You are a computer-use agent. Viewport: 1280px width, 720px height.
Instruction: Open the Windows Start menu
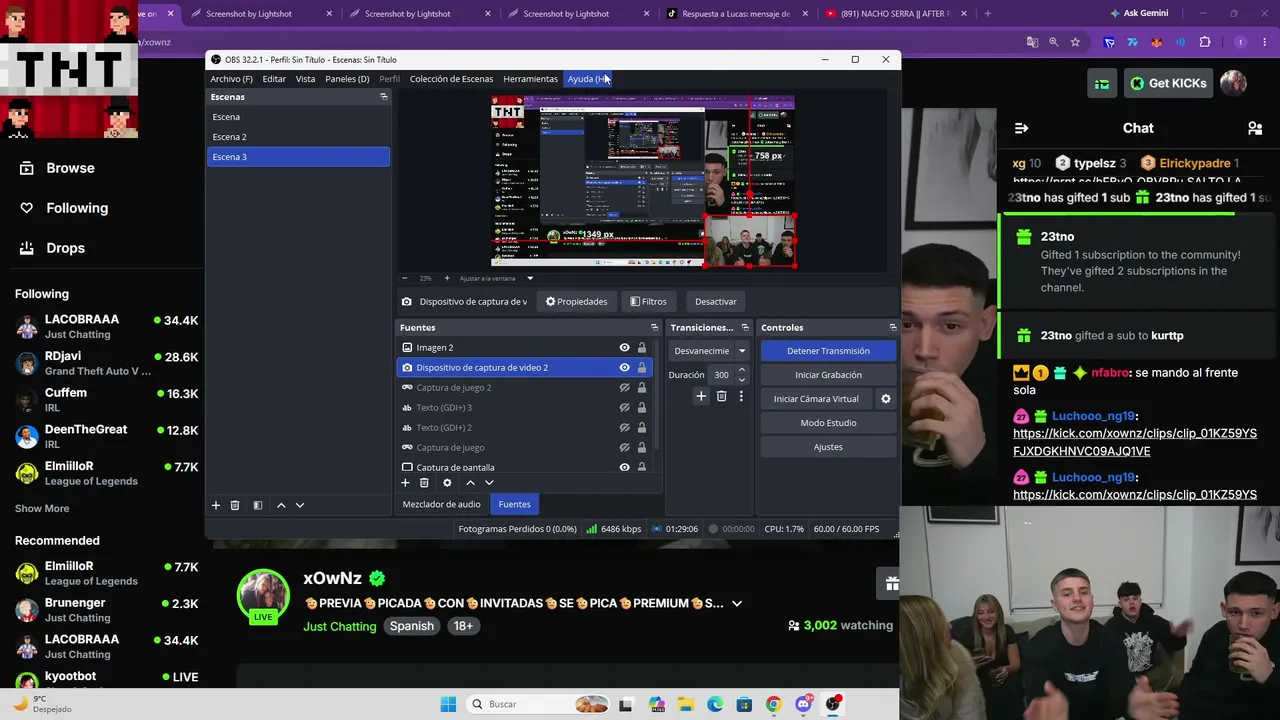[x=448, y=704]
